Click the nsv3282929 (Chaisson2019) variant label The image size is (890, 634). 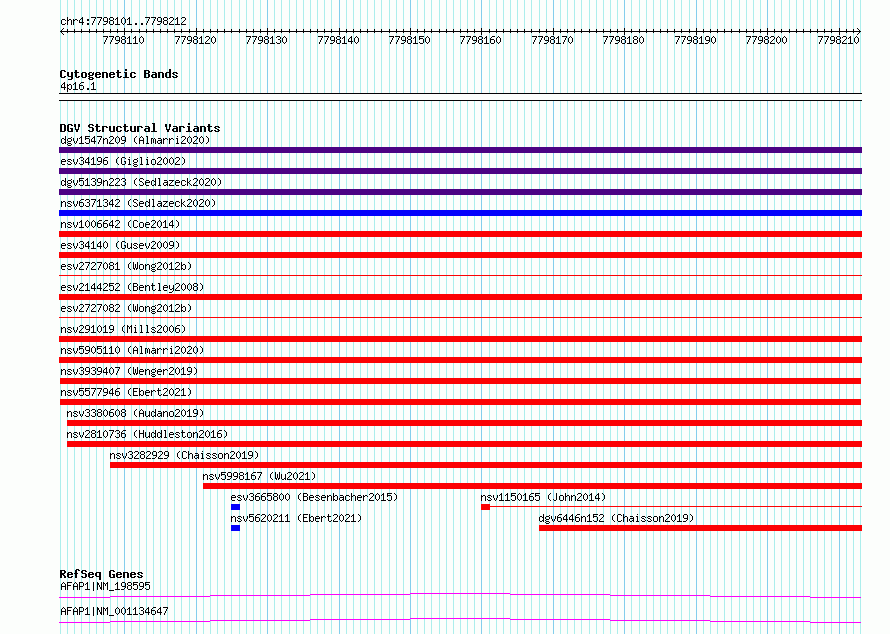[x=184, y=455]
